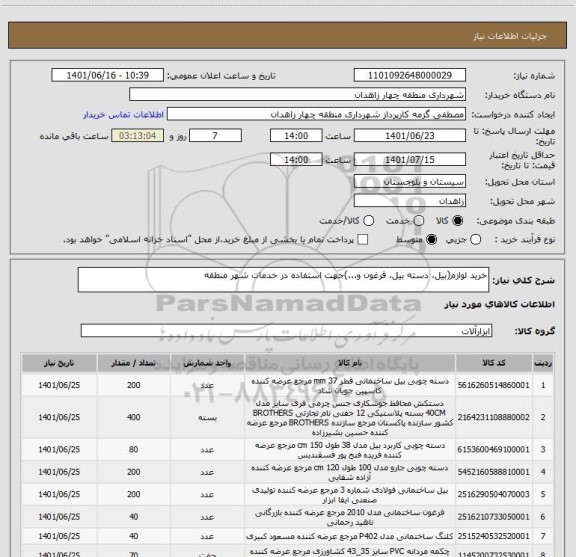576x557 pixels.
Task: Click the goods group field ابزارآلات
Action: pyautogui.click(x=286, y=331)
